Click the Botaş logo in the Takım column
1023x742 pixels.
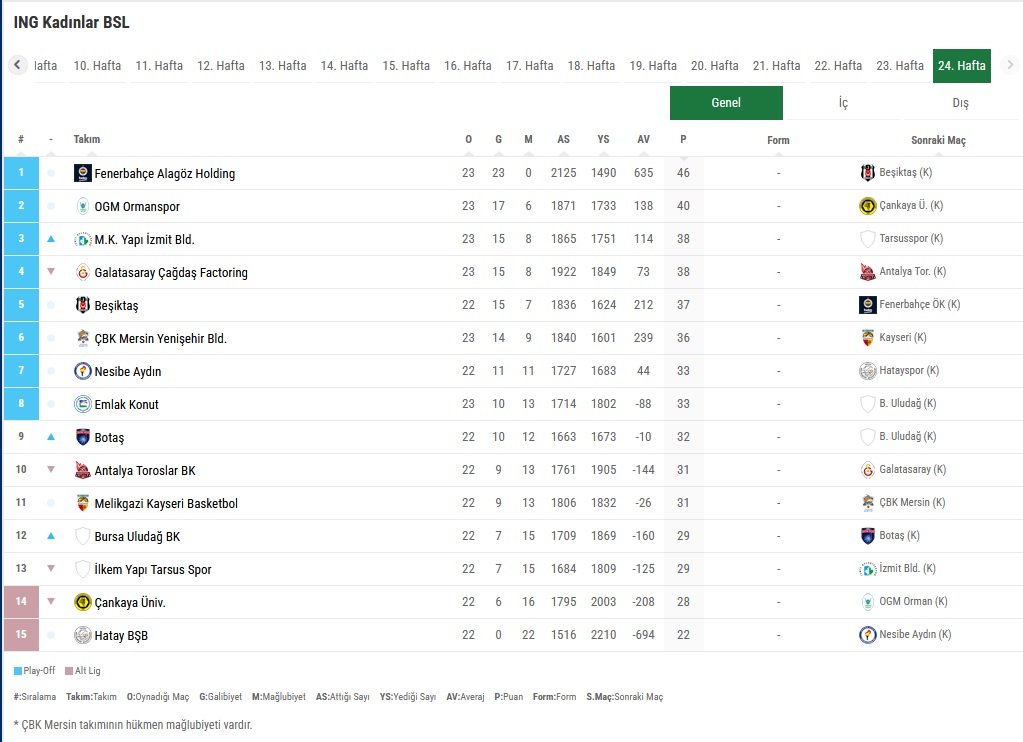click(82, 437)
